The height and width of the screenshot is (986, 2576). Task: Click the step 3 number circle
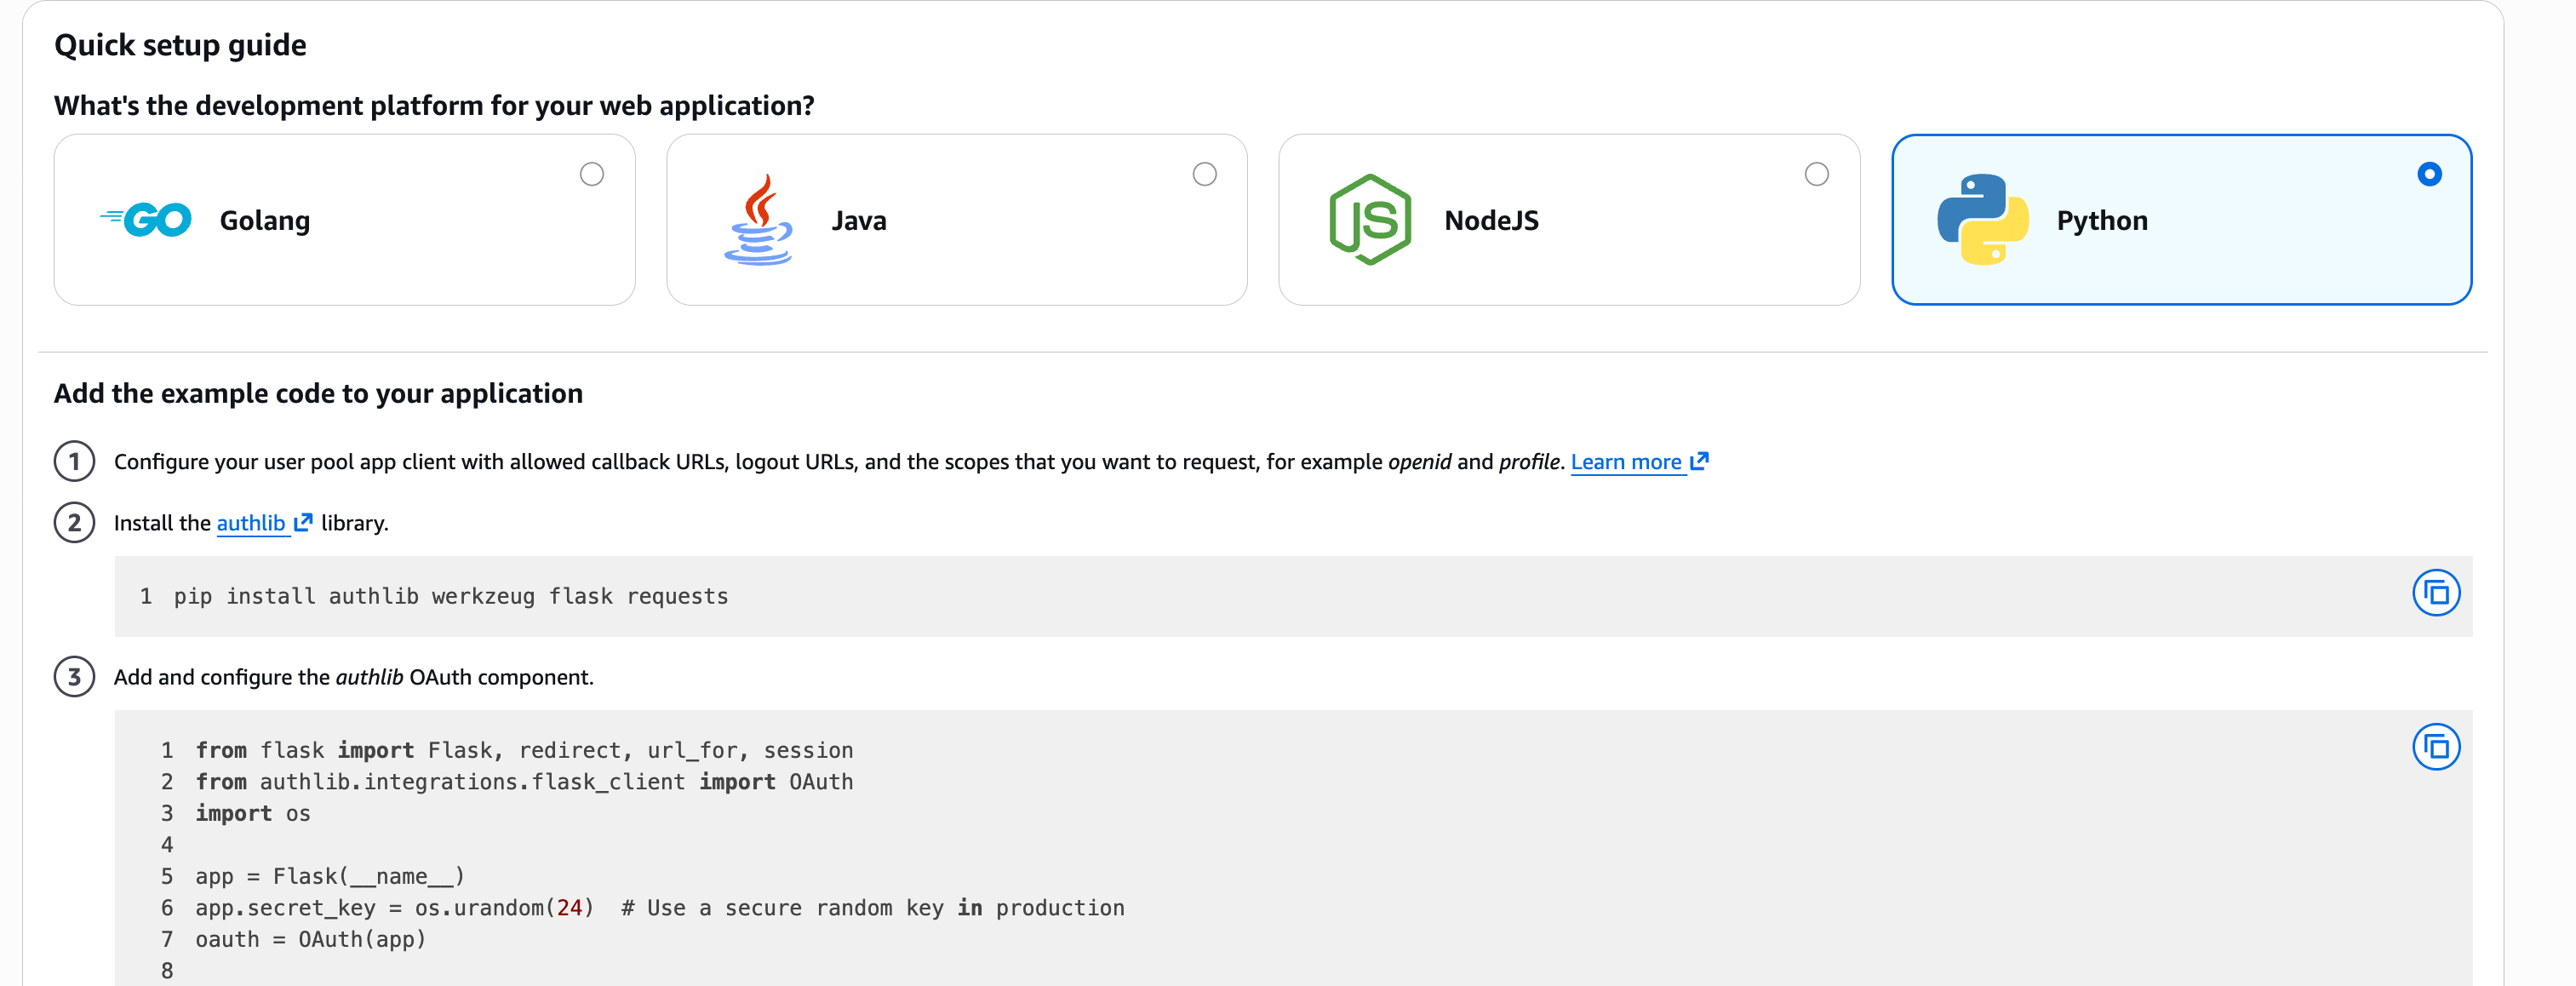coord(74,677)
